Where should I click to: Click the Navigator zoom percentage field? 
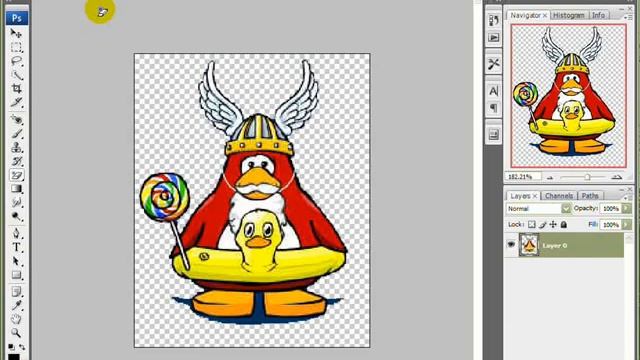[x=524, y=177]
